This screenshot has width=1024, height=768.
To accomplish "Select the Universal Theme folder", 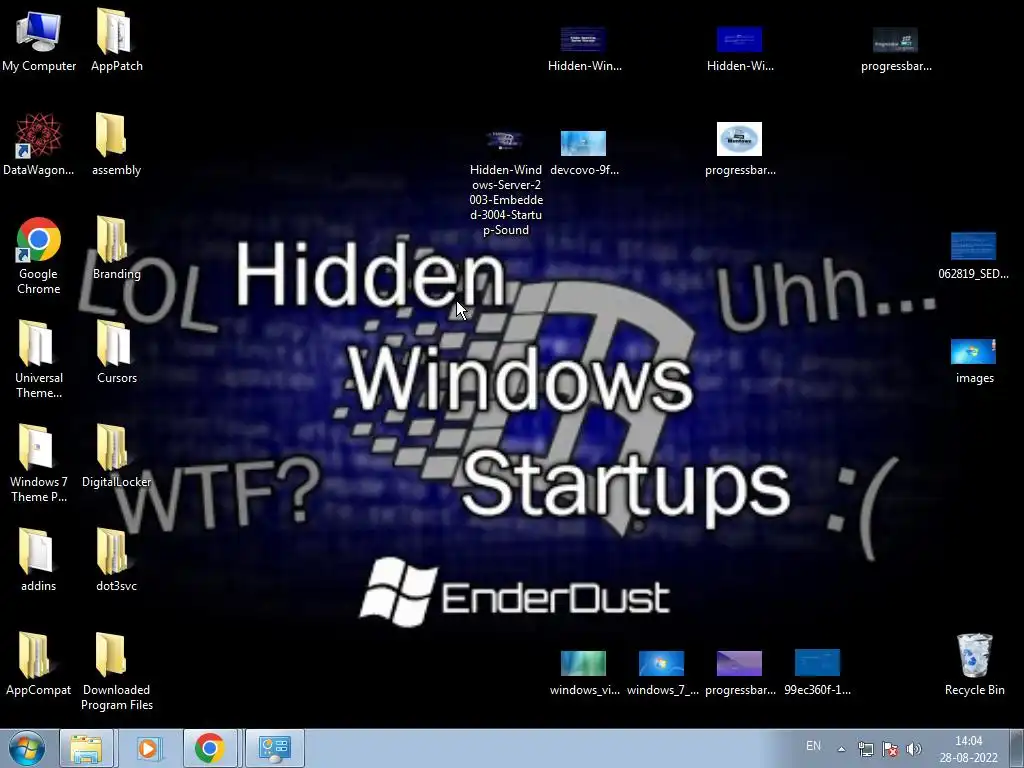I will point(39,359).
